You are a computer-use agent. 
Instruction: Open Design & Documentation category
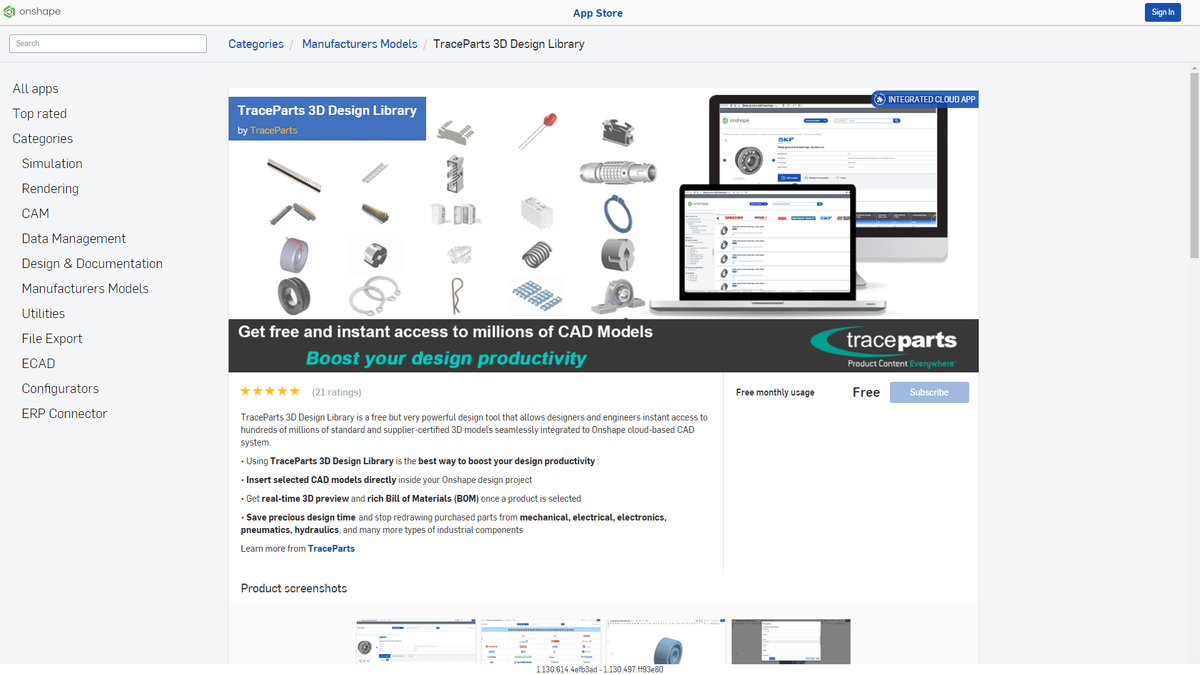[x=92, y=264]
